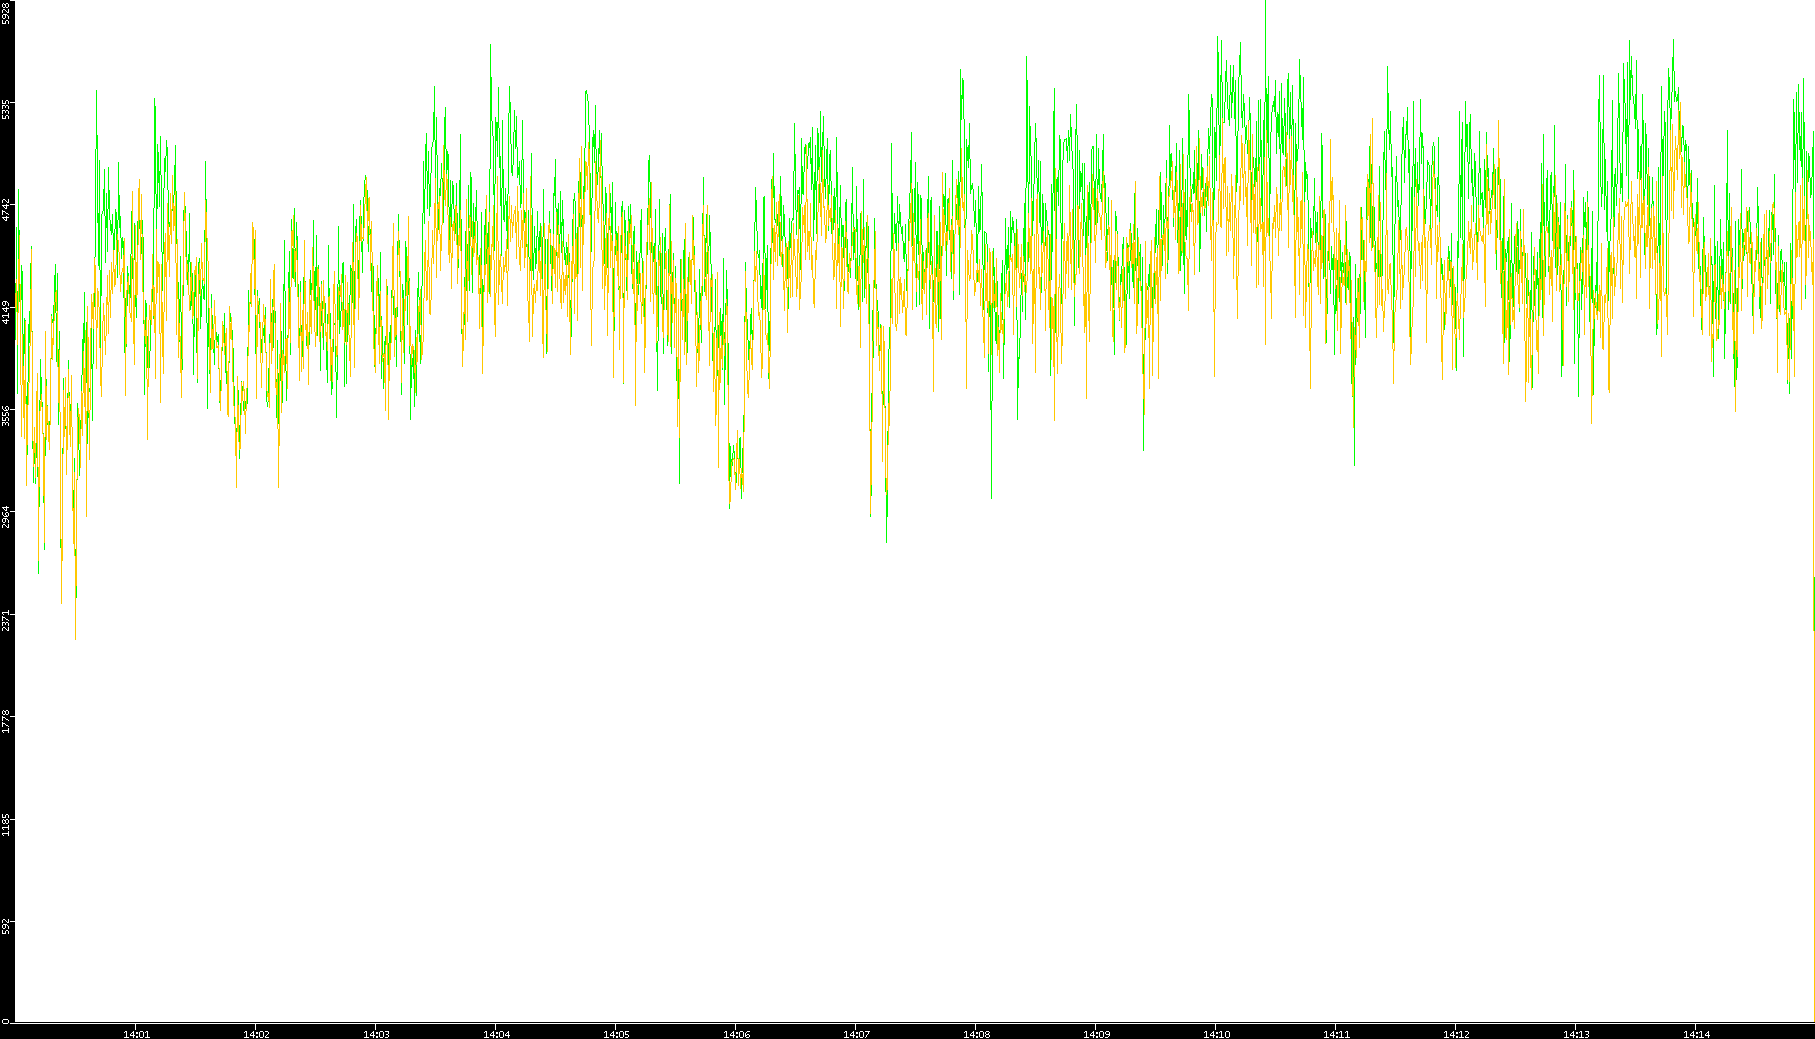Click the 592 y-axis value label
Image resolution: width=1815 pixels, height=1039 pixels.
[6, 926]
